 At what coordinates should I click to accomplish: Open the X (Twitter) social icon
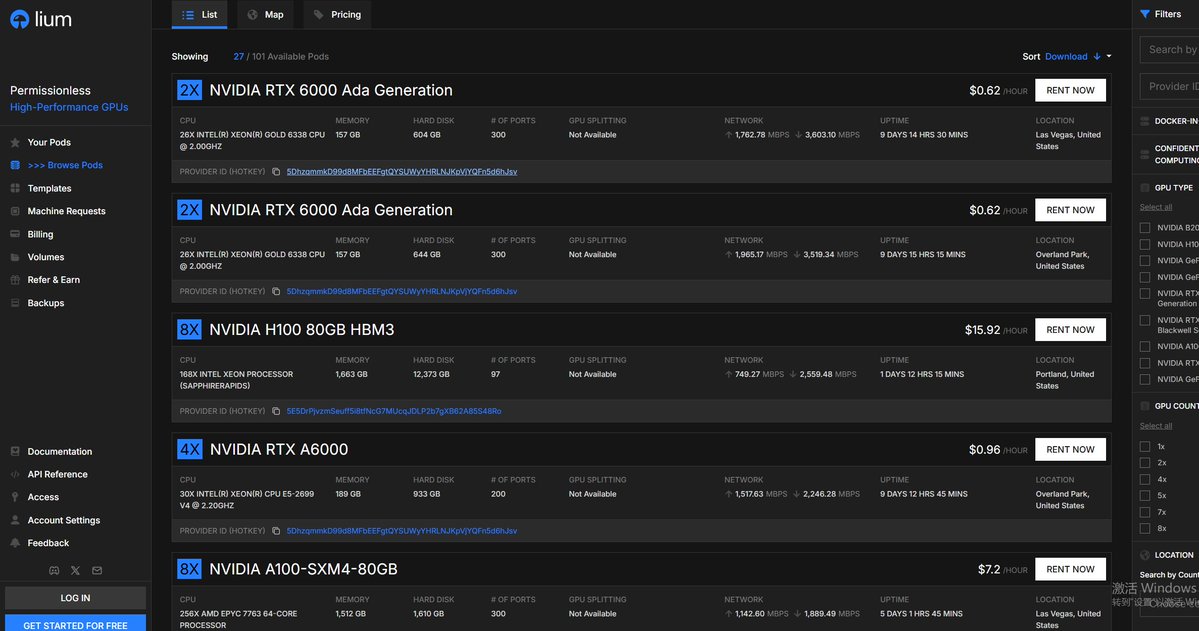75,571
